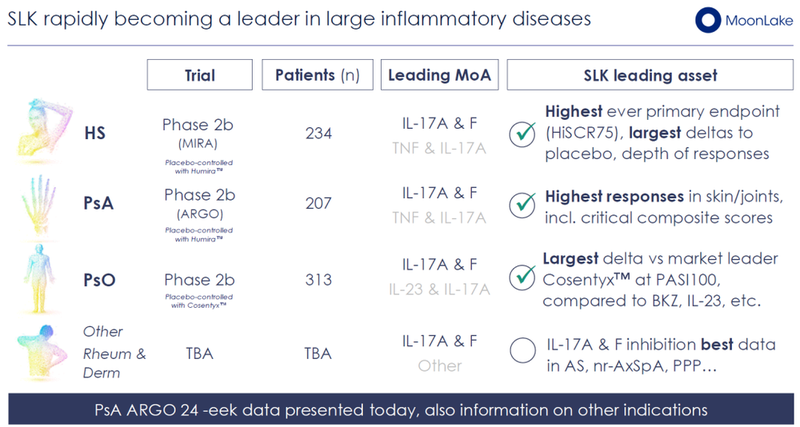Click the Phase 2b (ARGO) trial text

(198, 201)
